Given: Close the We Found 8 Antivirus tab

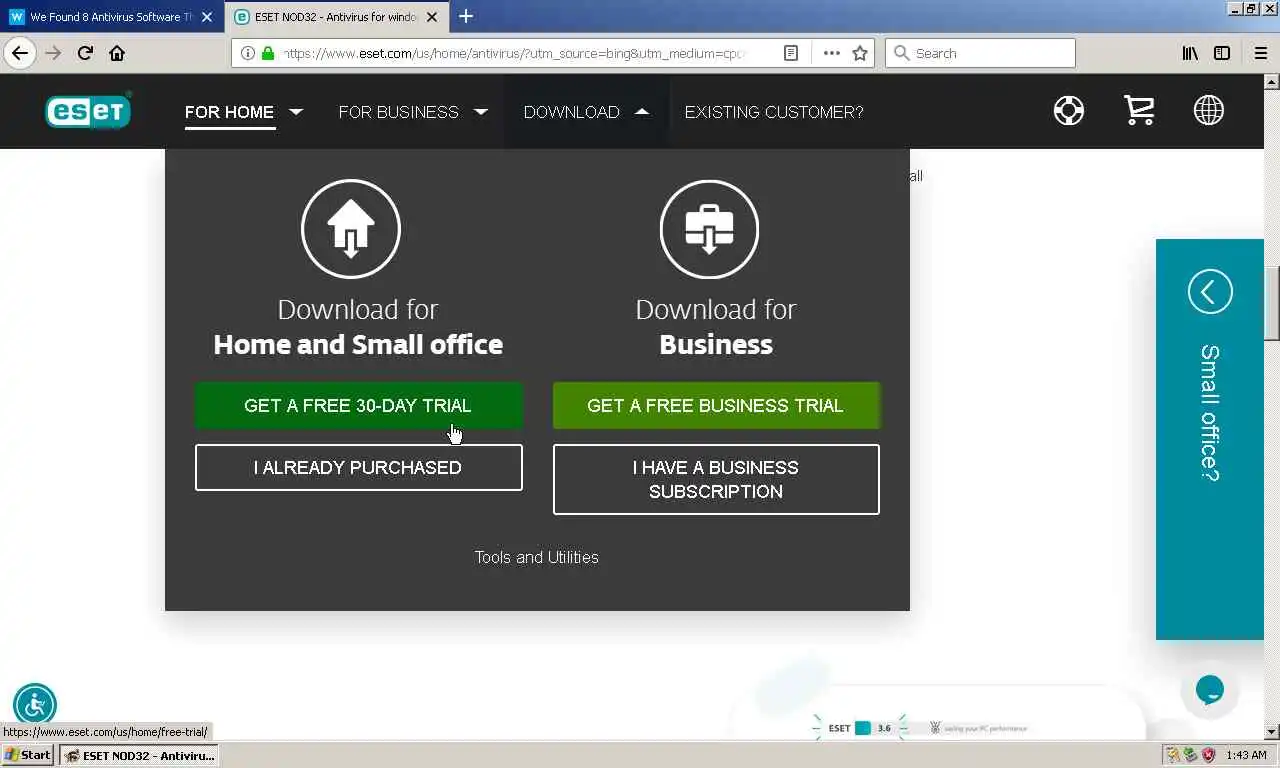Looking at the screenshot, I should tap(207, 17).
